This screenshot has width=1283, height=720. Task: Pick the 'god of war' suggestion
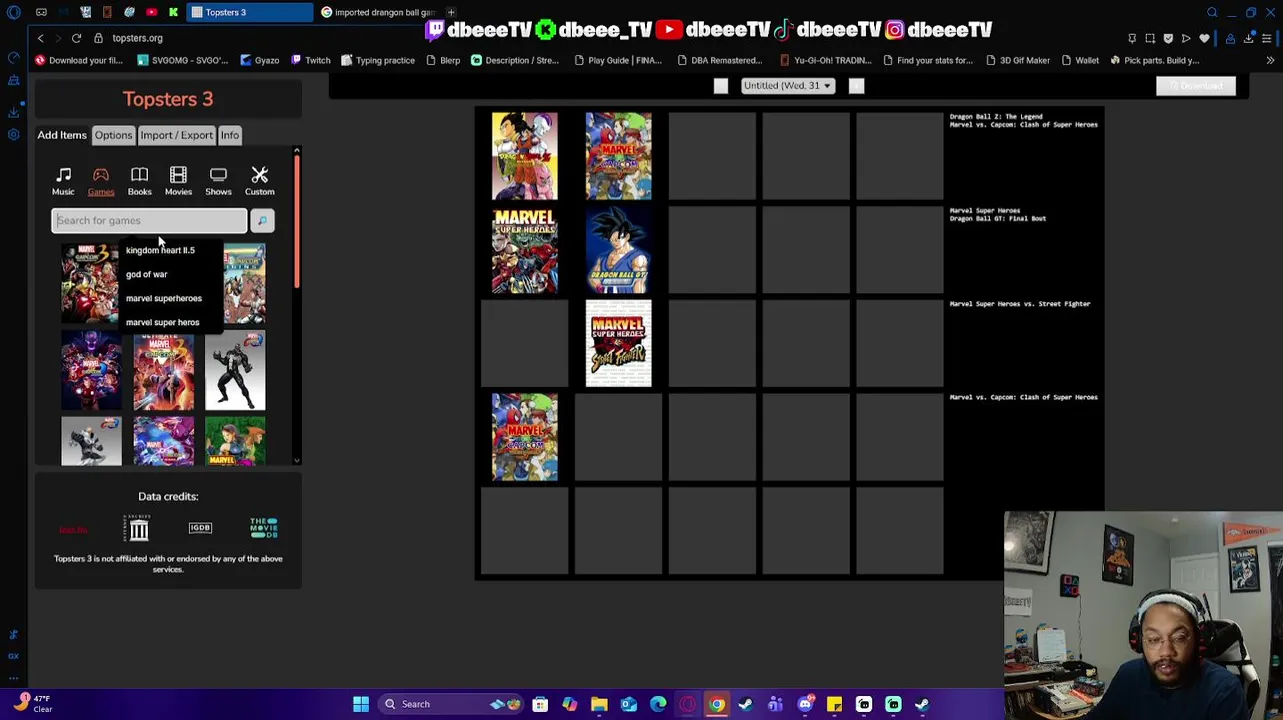click(x=146, y=274)
